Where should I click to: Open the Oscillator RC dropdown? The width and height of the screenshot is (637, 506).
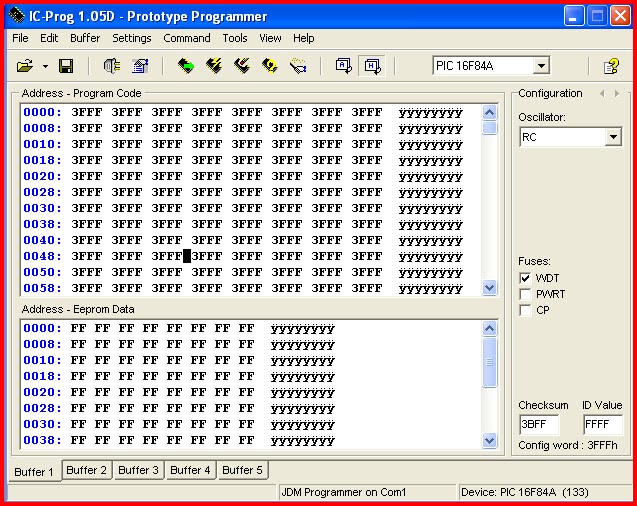click(x=613, y=137)
